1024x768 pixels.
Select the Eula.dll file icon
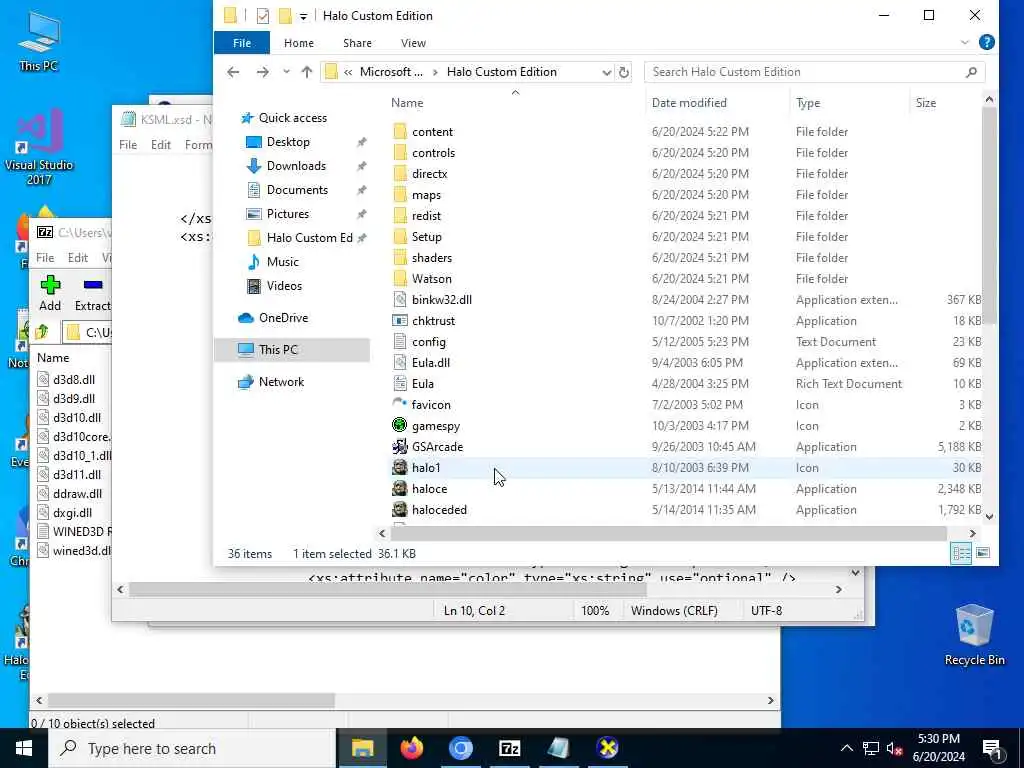pyautogui.click(x=400, y=362)
